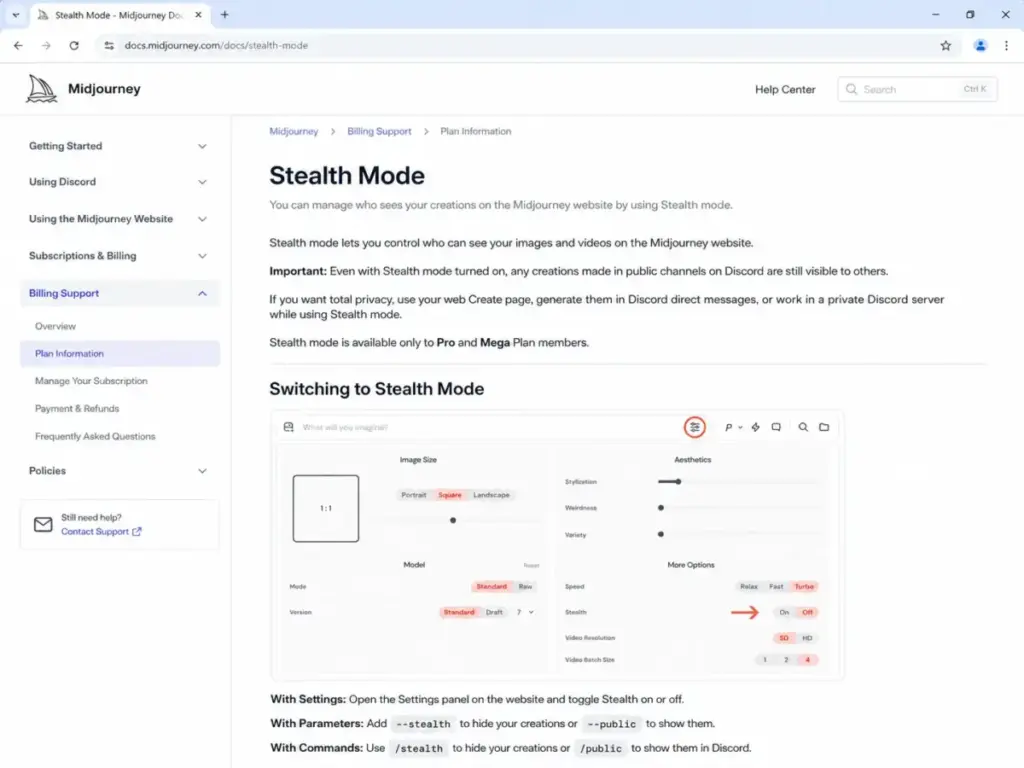Screen dimensions: 1024x768
Task: Open Frequently Asked Questions page
Action: (x=95, y=436)
